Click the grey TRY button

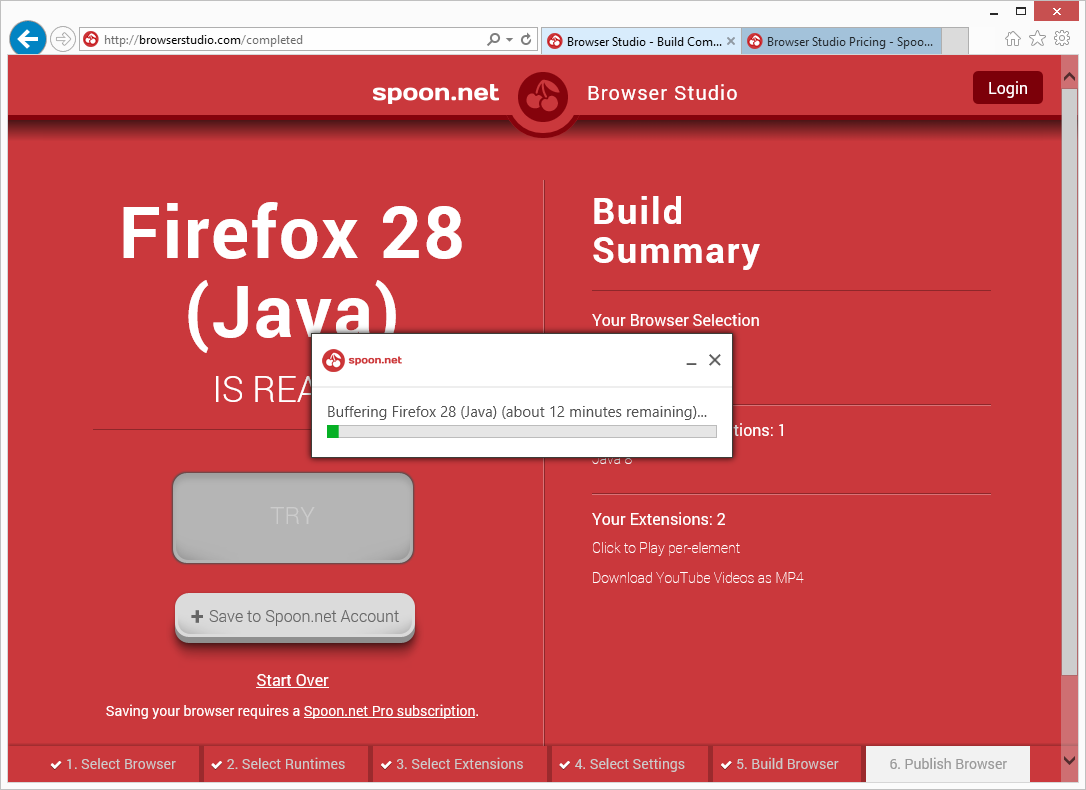pos(292,517)
